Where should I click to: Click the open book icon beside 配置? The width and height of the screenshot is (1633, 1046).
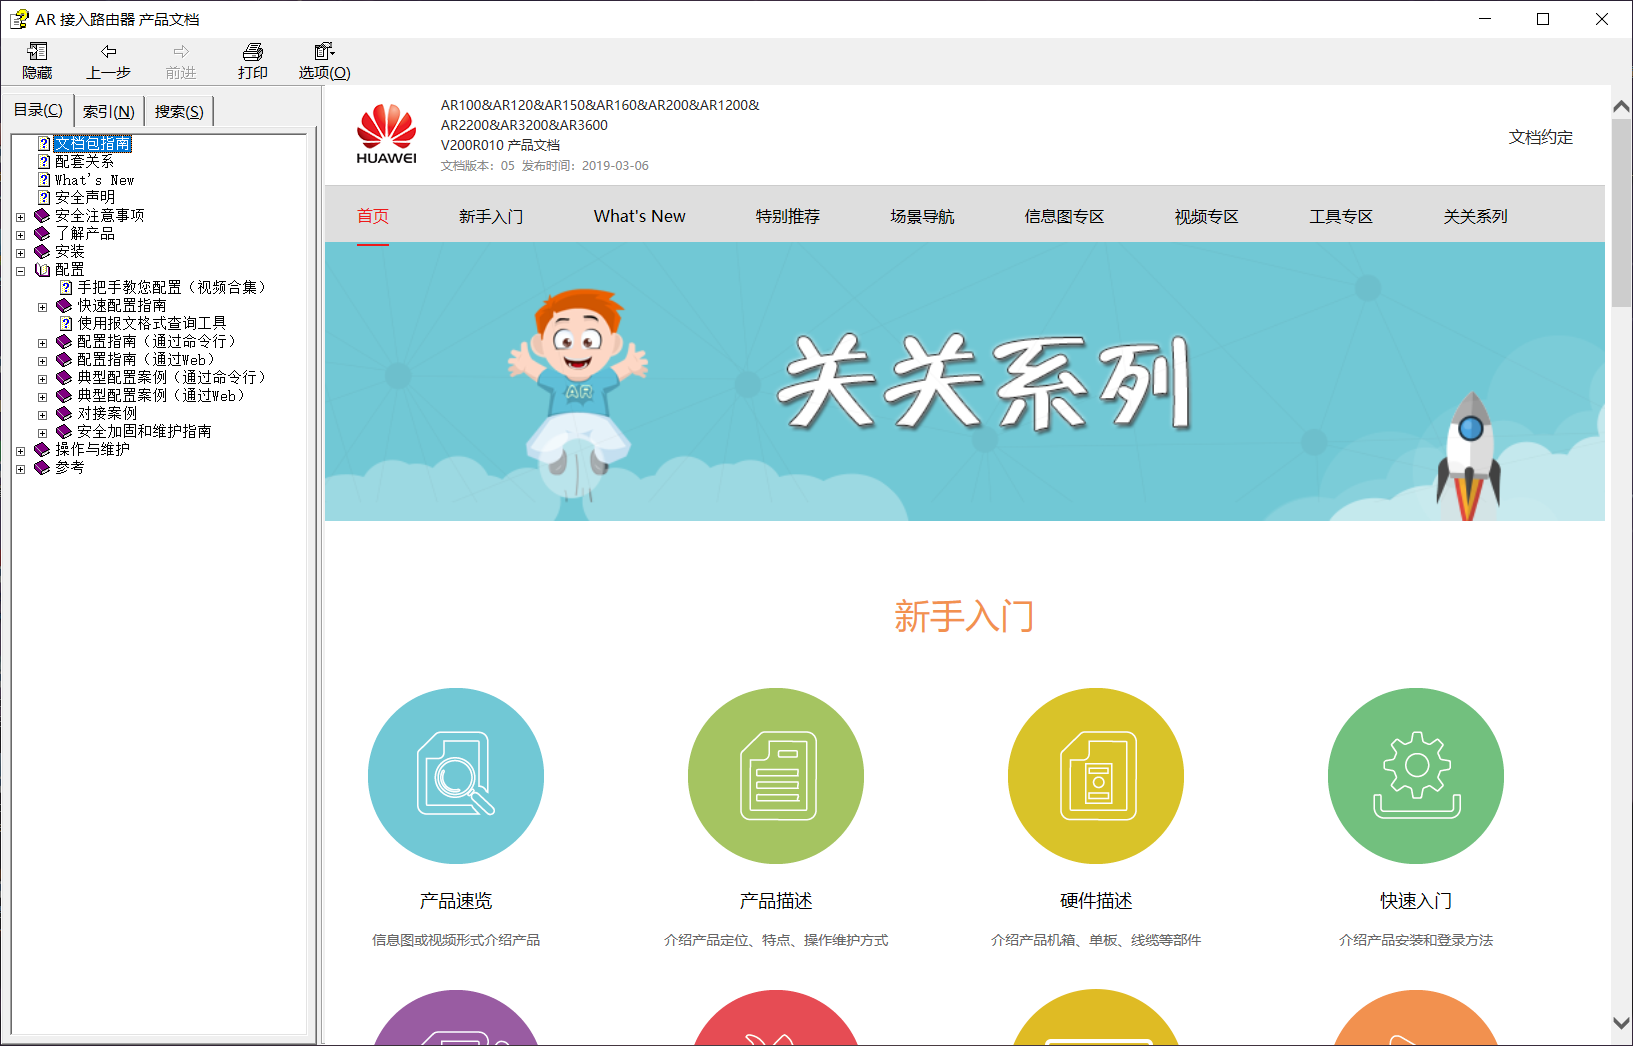pyautogui.click(x=42, y=270)
